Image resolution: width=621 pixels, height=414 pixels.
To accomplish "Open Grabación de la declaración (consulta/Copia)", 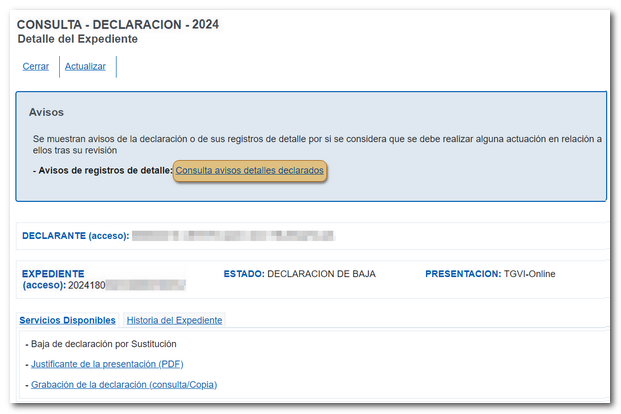I will tap(123, 384).
